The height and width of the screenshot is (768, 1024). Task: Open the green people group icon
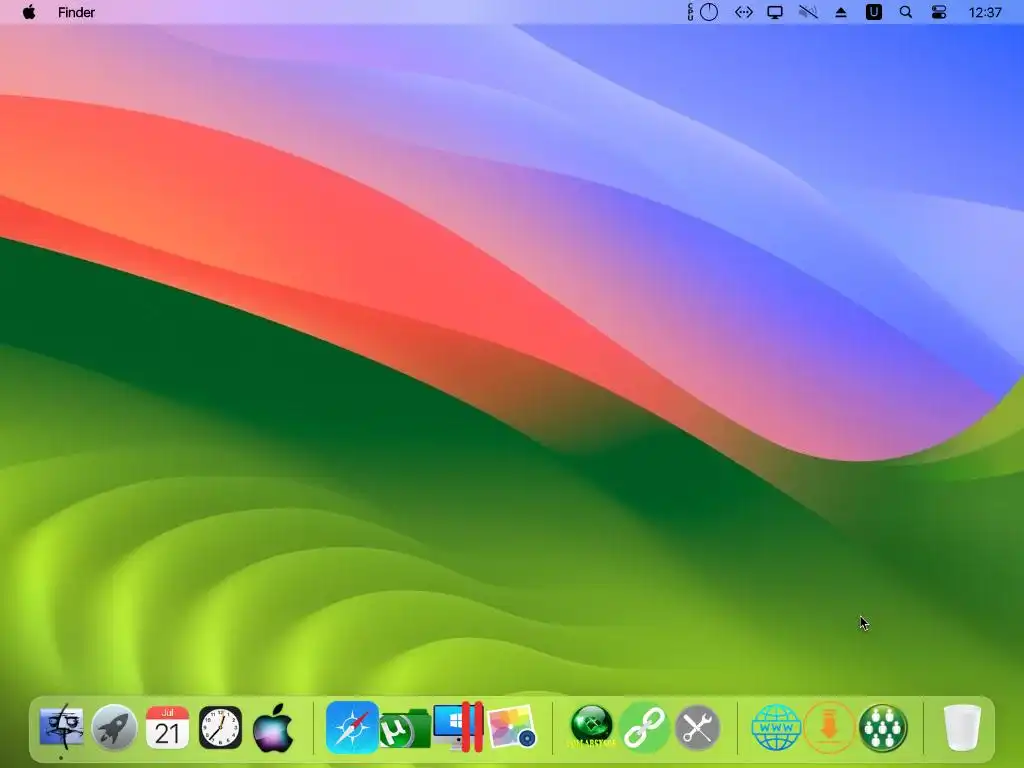(x=883, y=727)
